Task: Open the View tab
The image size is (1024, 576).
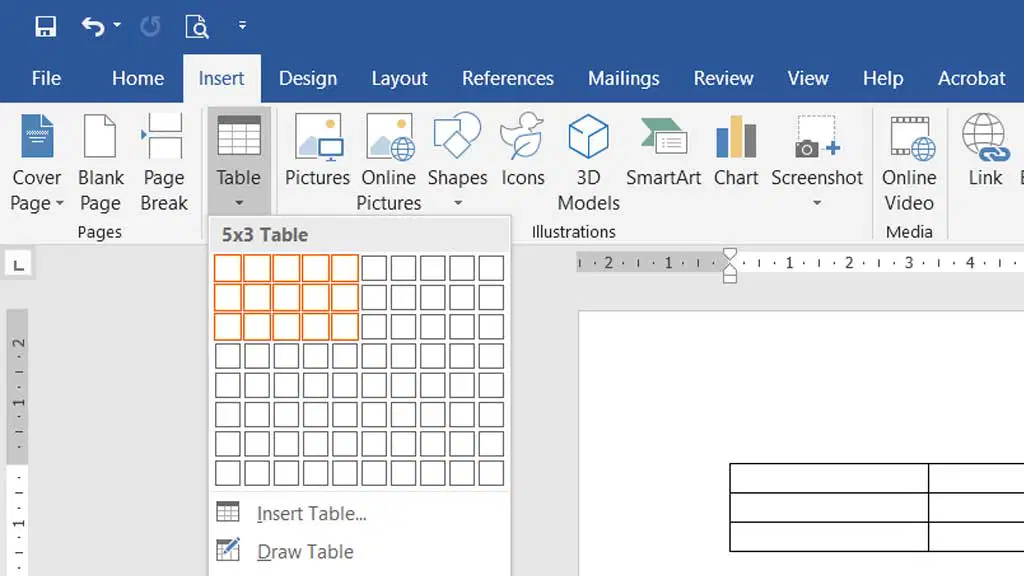Action: [808, 78]
